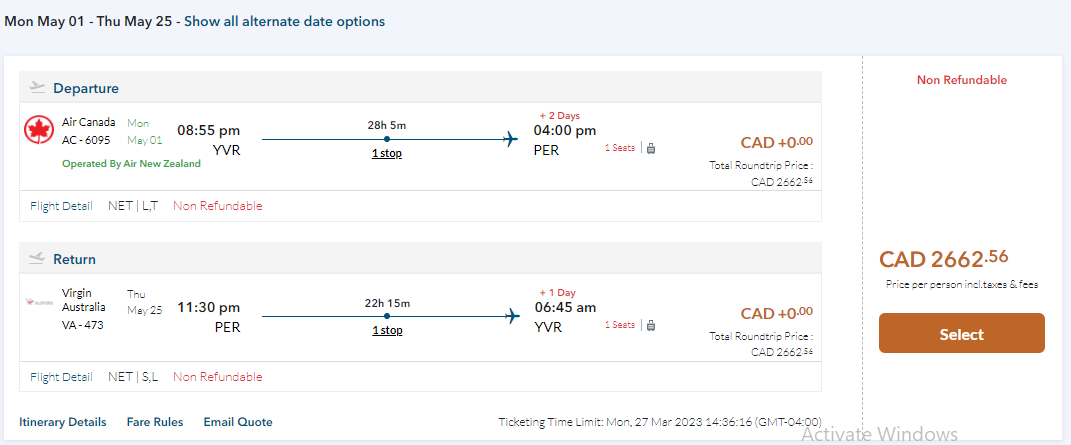Screen dimensions: 1071x445
Task: Open Flight Detail for the departure flight
Action: pos(61,206)
